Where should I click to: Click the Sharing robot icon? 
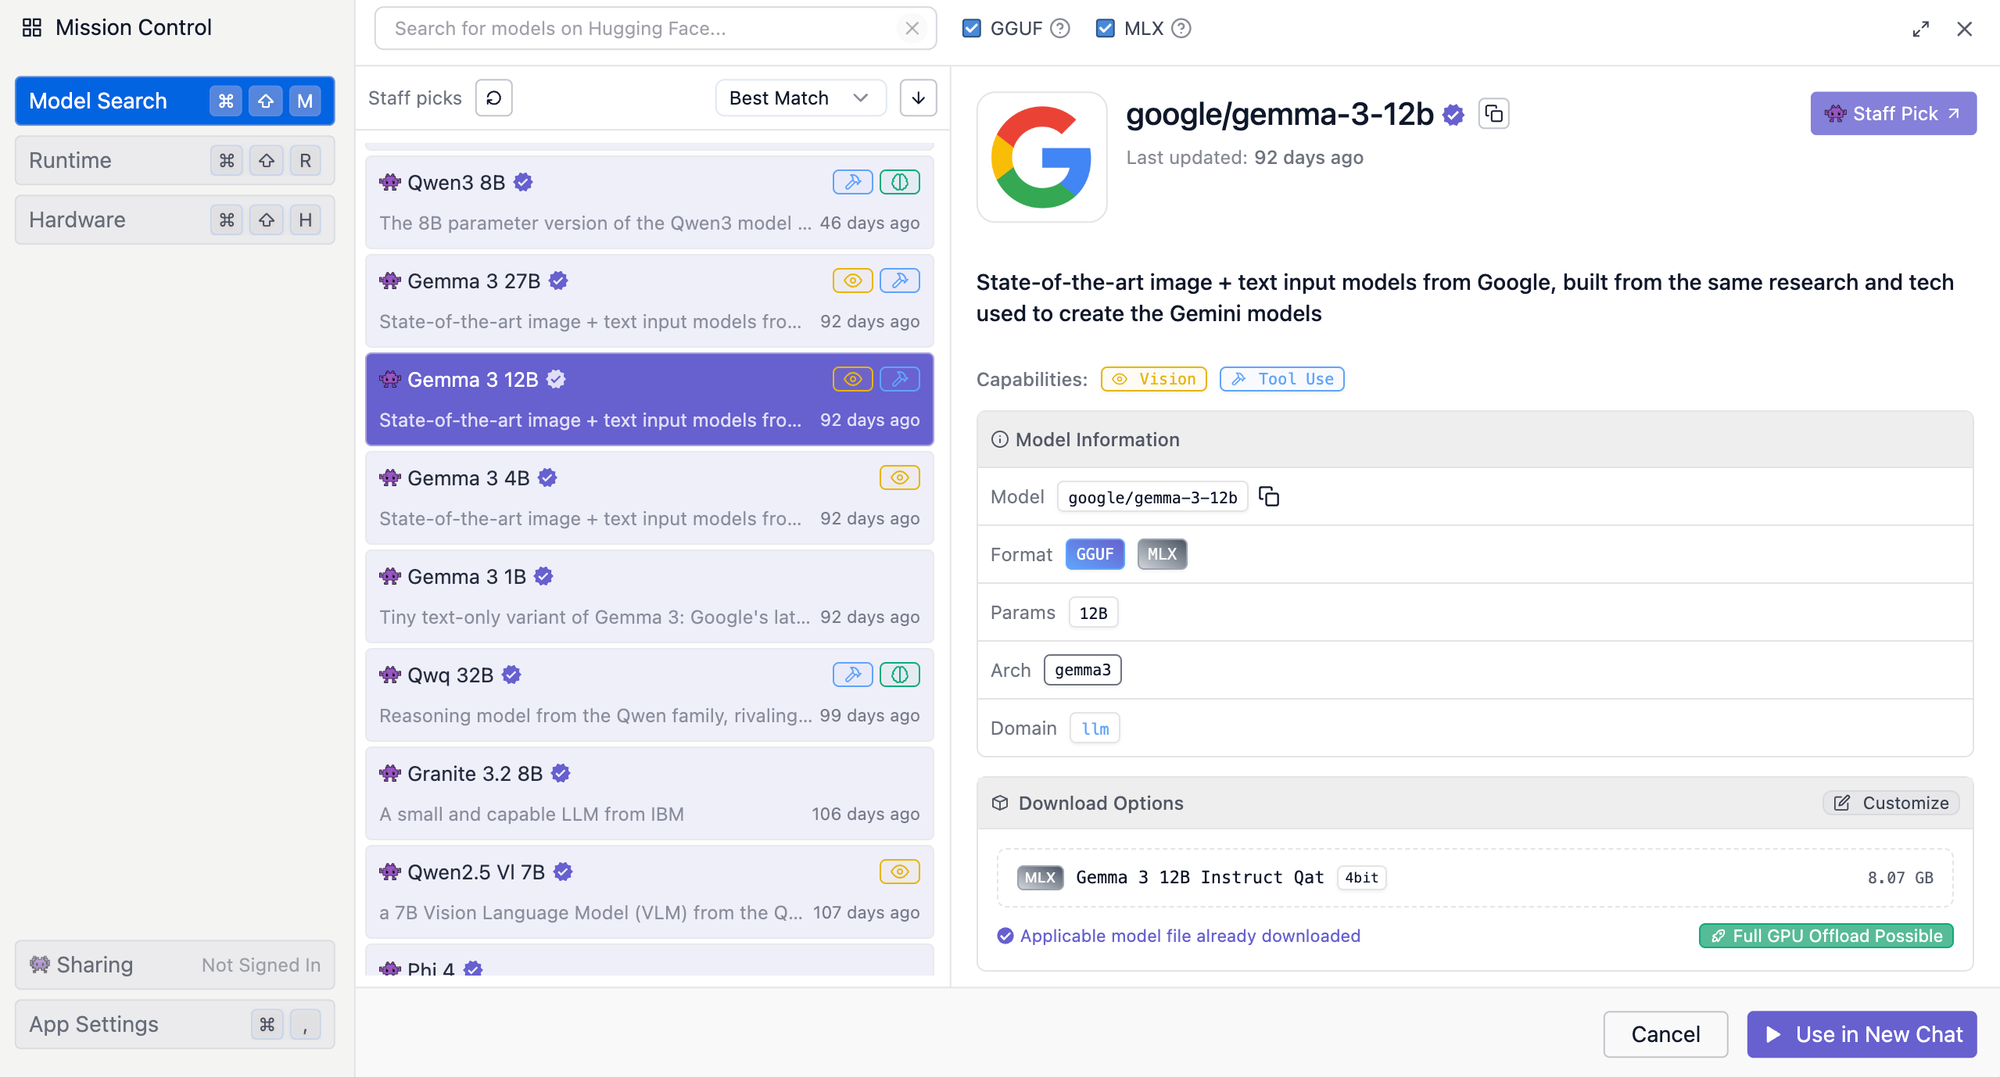click(39, 965)
